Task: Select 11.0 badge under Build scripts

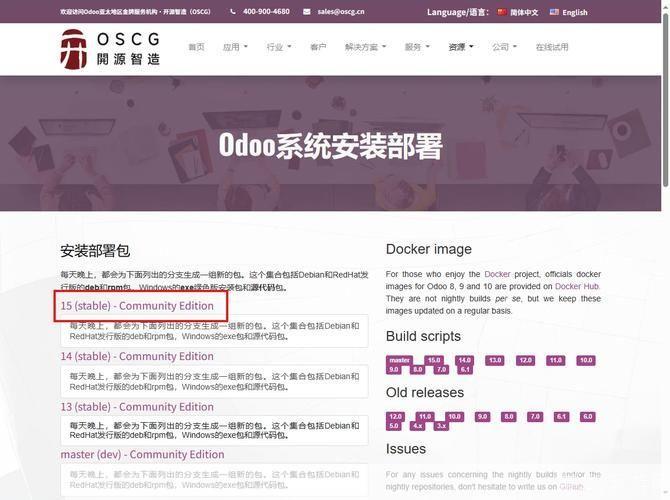Action: 555,360
